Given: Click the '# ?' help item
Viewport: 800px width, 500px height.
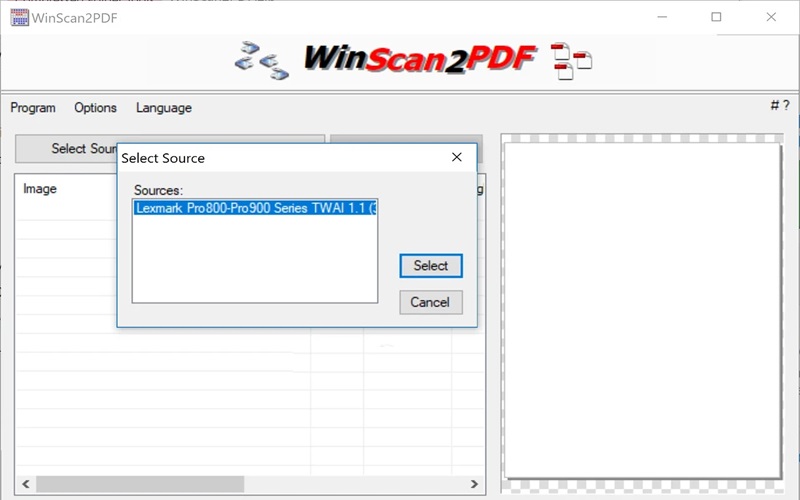Looking at the screenshot, I should [x=780, y=105].
